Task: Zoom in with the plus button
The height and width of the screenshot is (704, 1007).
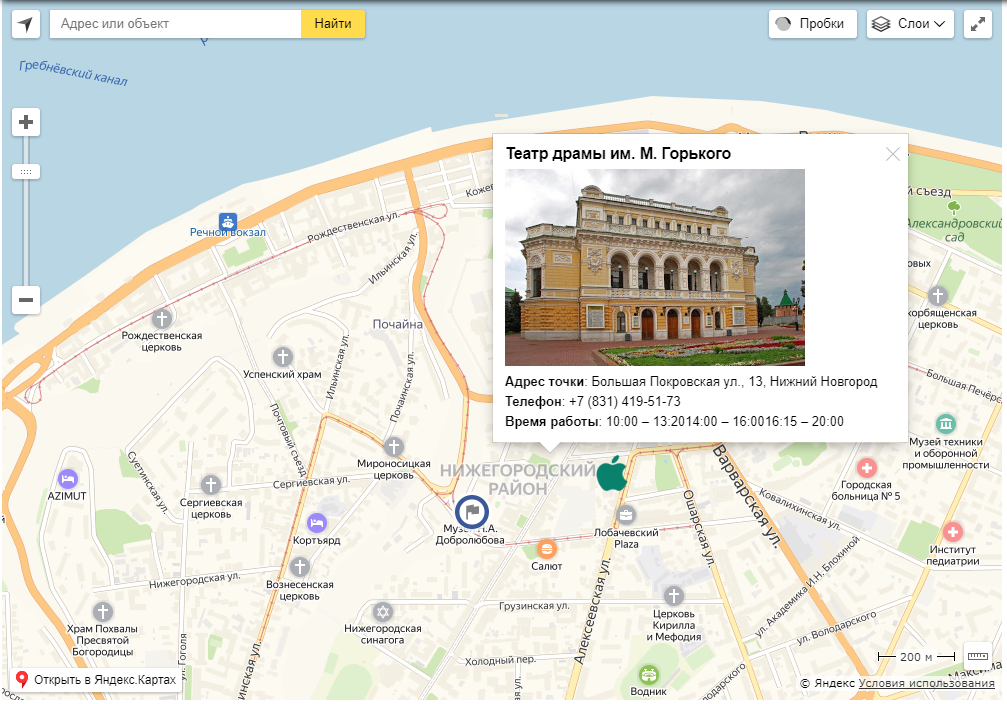Action: click(26, 123)
